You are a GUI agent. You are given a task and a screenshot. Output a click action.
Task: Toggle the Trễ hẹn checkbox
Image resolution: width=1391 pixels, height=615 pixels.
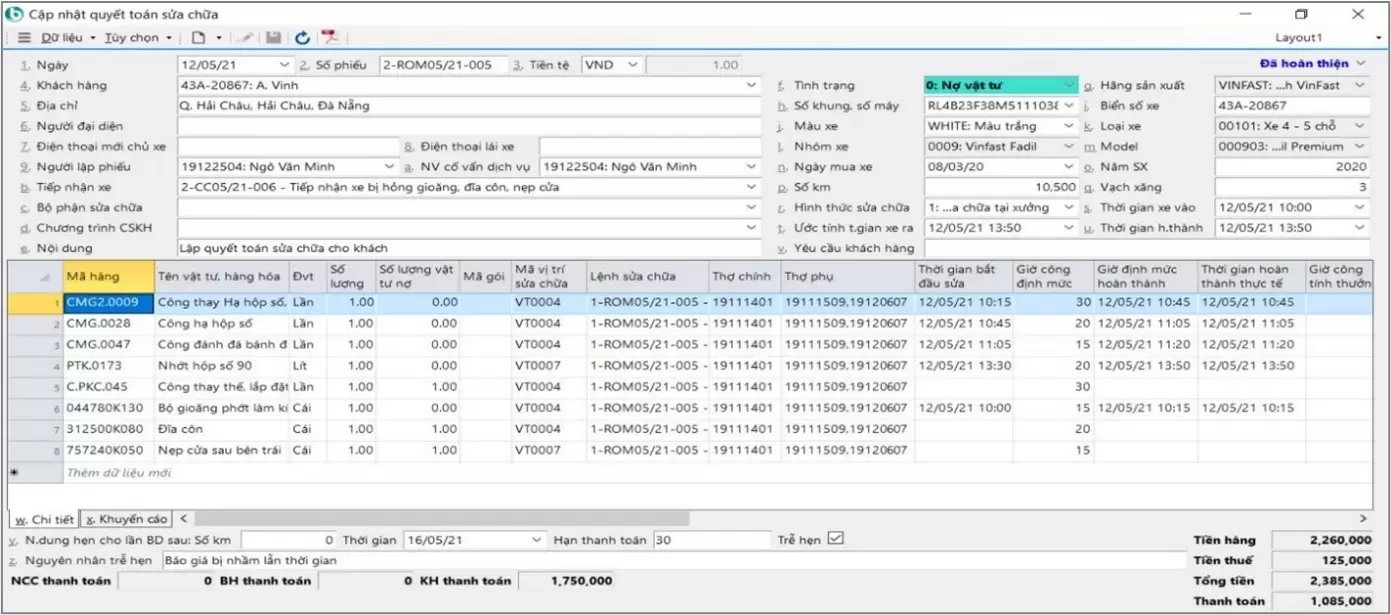(x=837, y=539)
